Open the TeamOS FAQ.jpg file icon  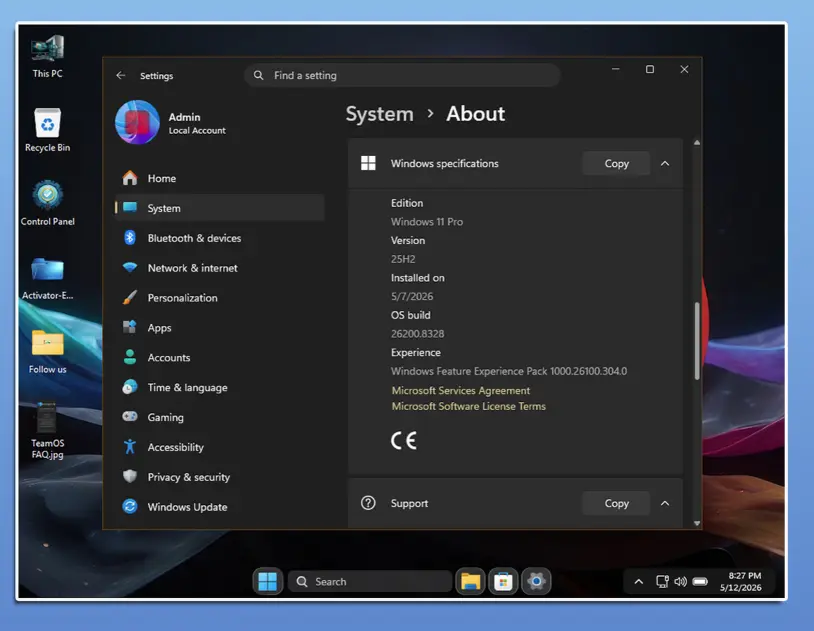[47, 430]
